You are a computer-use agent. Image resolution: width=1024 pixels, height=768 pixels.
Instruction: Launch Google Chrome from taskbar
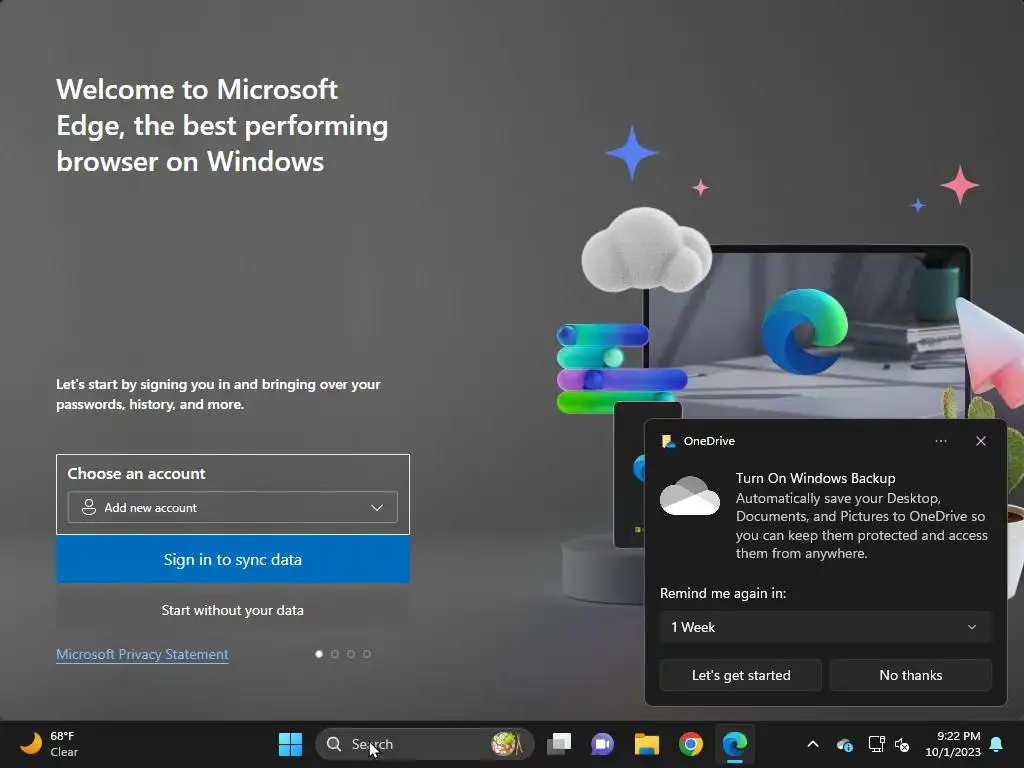coord(690,744)
